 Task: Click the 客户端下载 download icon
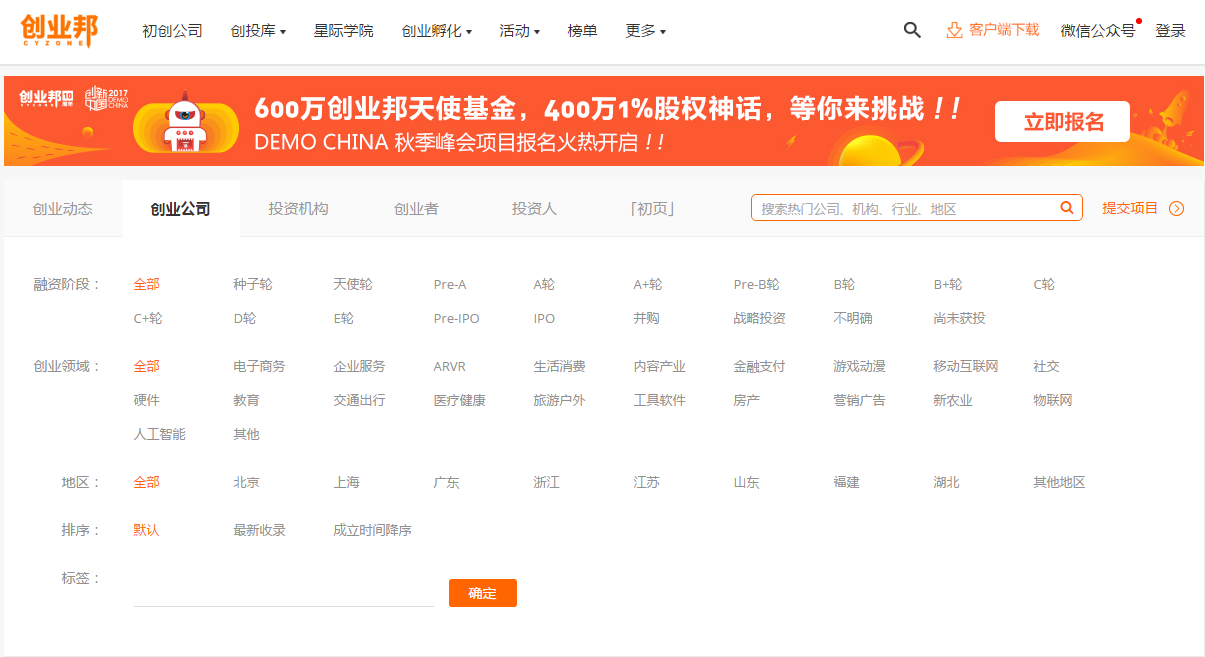(954, 30)
